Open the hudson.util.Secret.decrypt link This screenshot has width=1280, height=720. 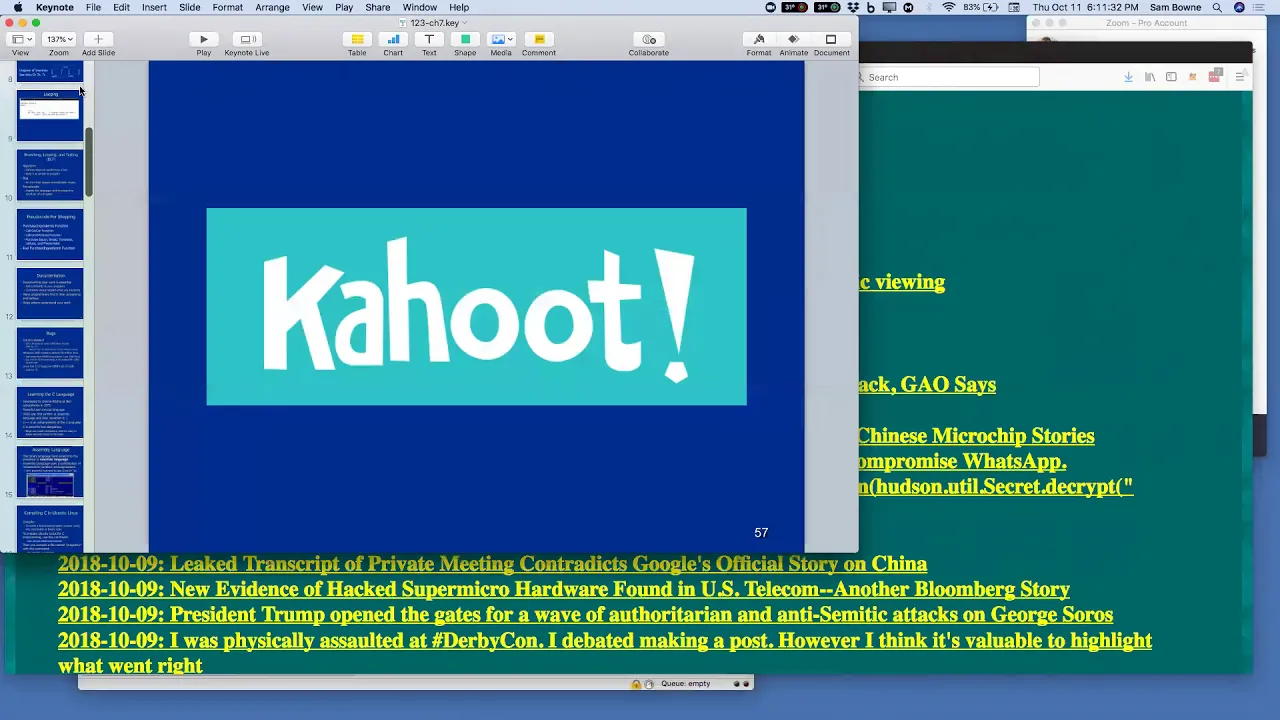[996, 487]
